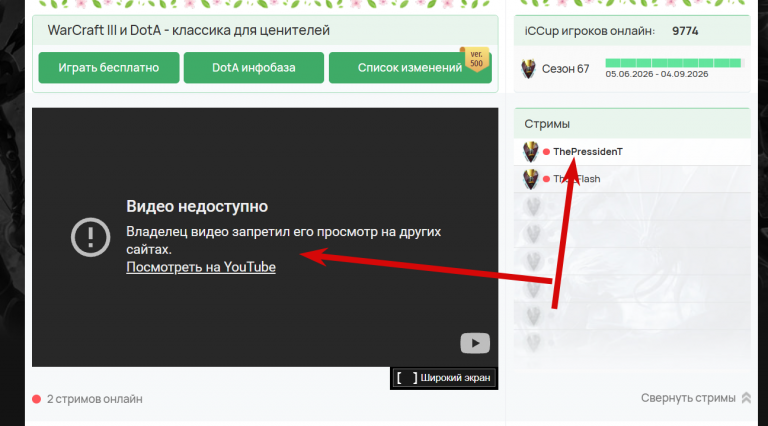The image size is (768, 426).
Task: Click the avatar icon beside ThePressidenT
Action: (530, 152)
